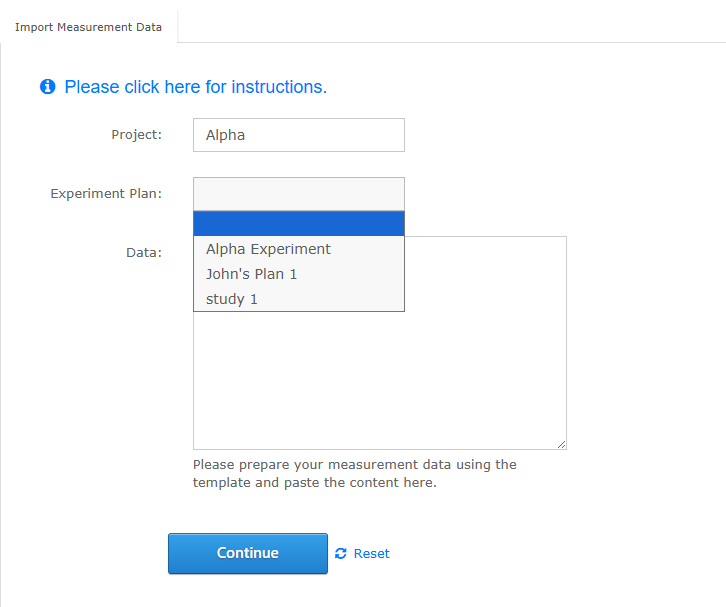Click the circular arrows Reset icon

point(341,554)
